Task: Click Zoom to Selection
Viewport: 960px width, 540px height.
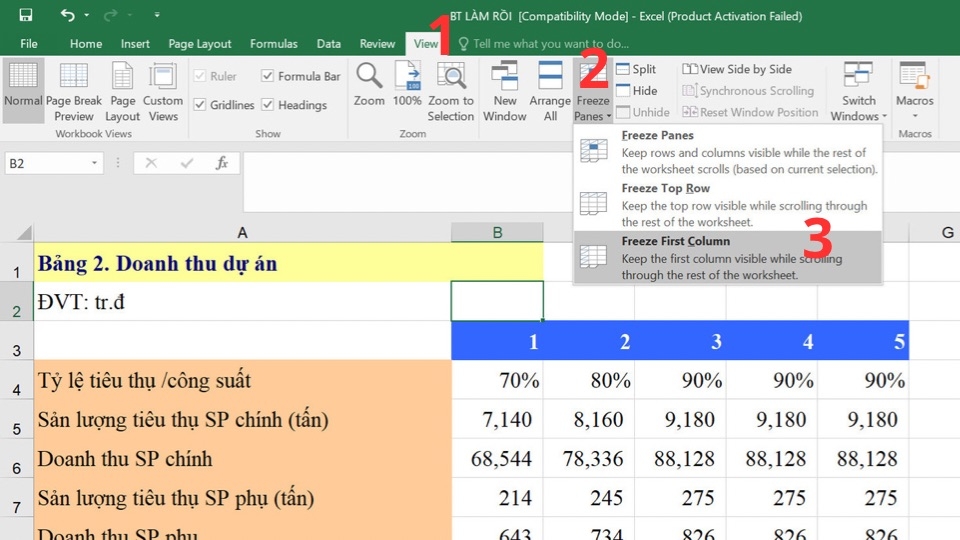Action: 451,92
